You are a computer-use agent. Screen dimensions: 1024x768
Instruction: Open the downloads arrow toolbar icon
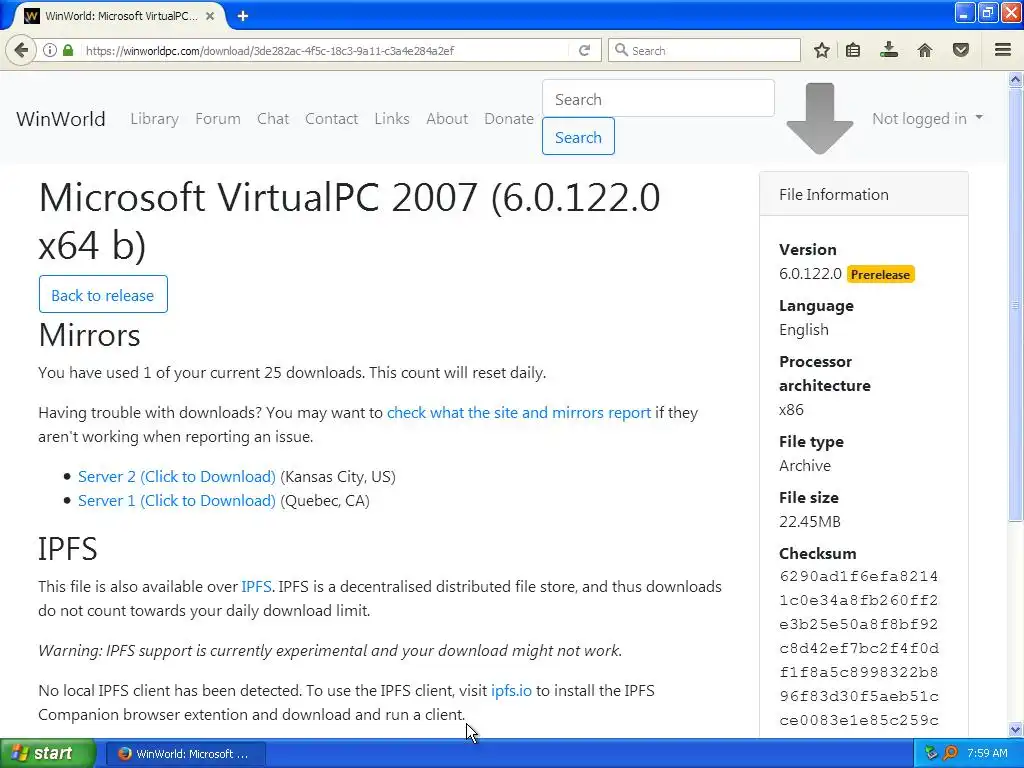point(889,50)
